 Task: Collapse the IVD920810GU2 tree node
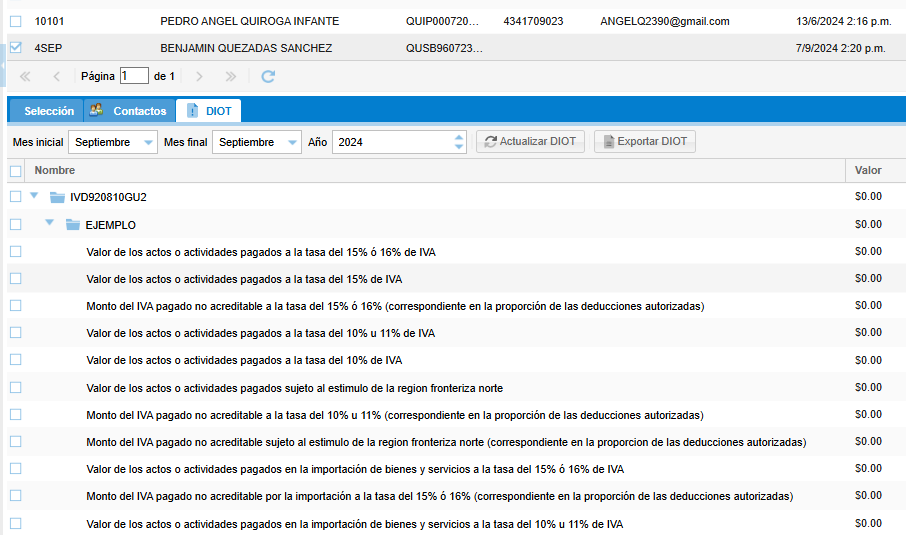(x=35, y=196)
